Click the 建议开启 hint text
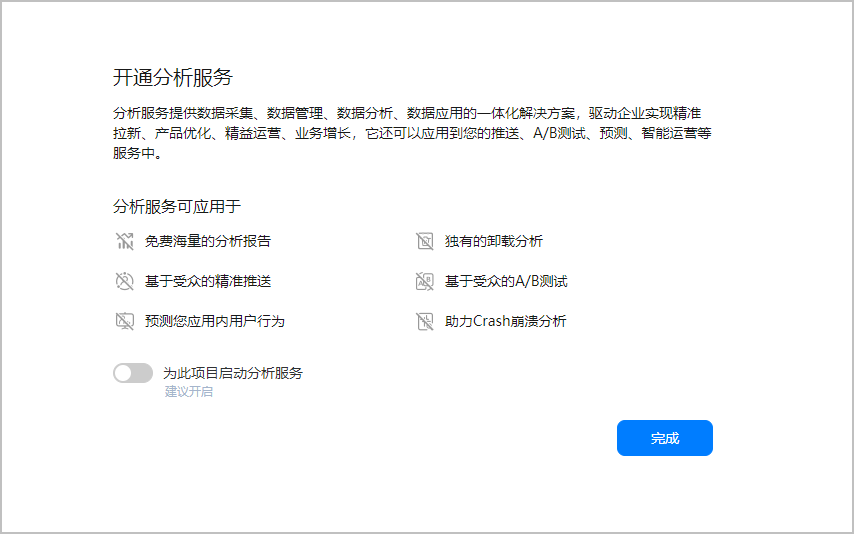The image size is (854, 534). (x=189, y=392)
